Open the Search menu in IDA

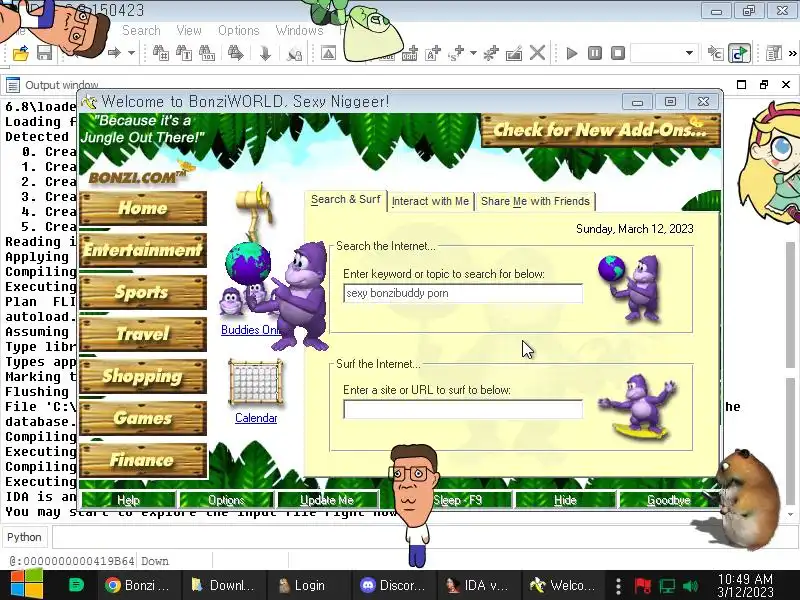pos(141,31)
